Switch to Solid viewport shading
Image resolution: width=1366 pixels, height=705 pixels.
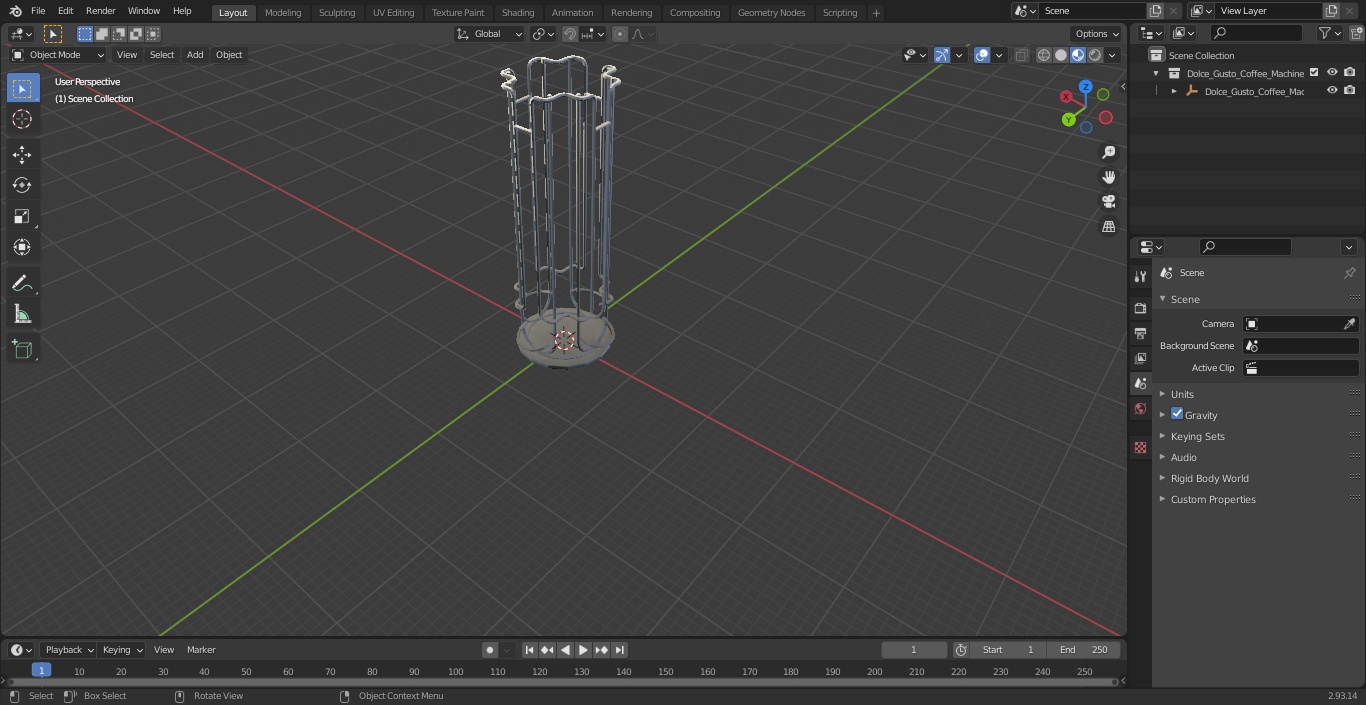point(1061,55)
